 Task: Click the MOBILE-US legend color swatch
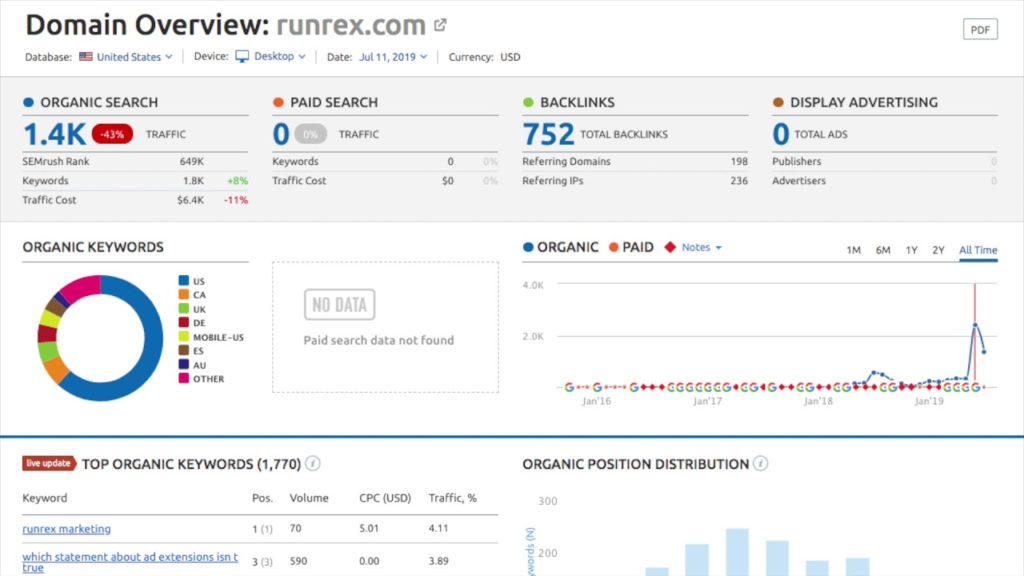coord(184,337)
